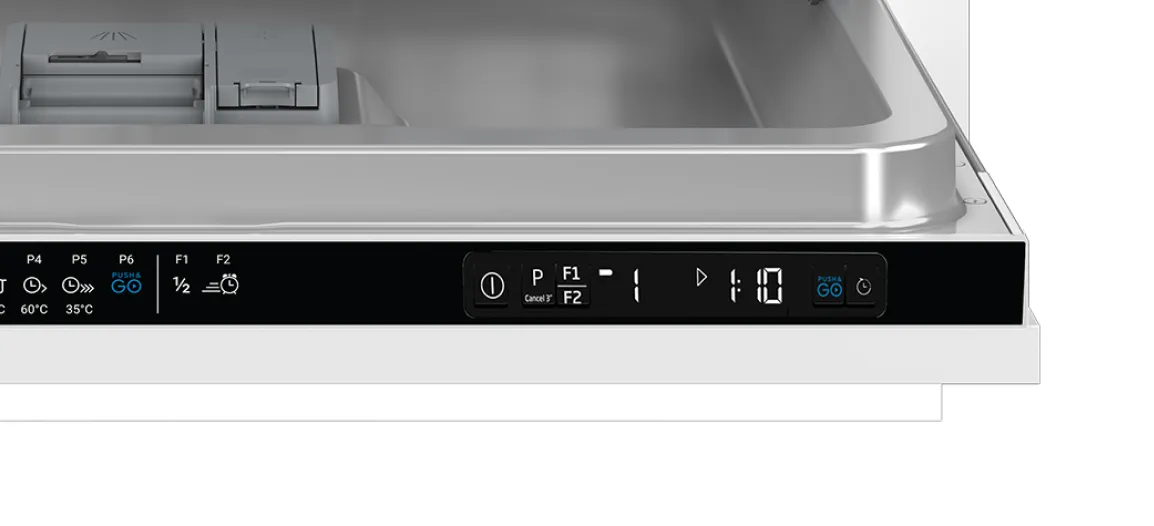
Task: Tap the P program select button
Action: 538,285
